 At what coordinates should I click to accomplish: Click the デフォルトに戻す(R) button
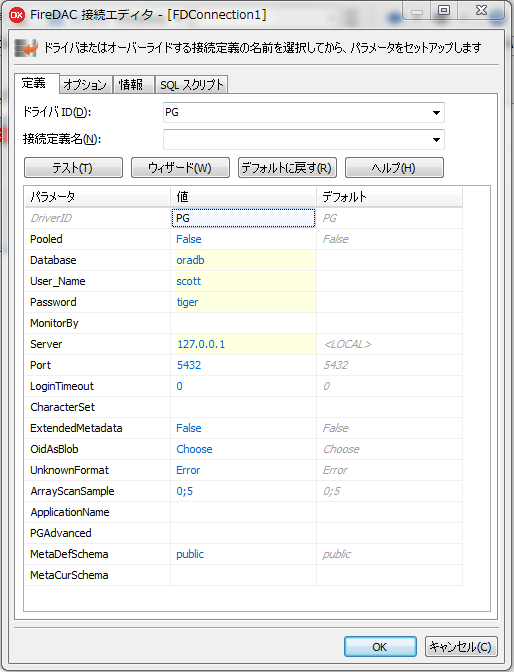point(287,168)
